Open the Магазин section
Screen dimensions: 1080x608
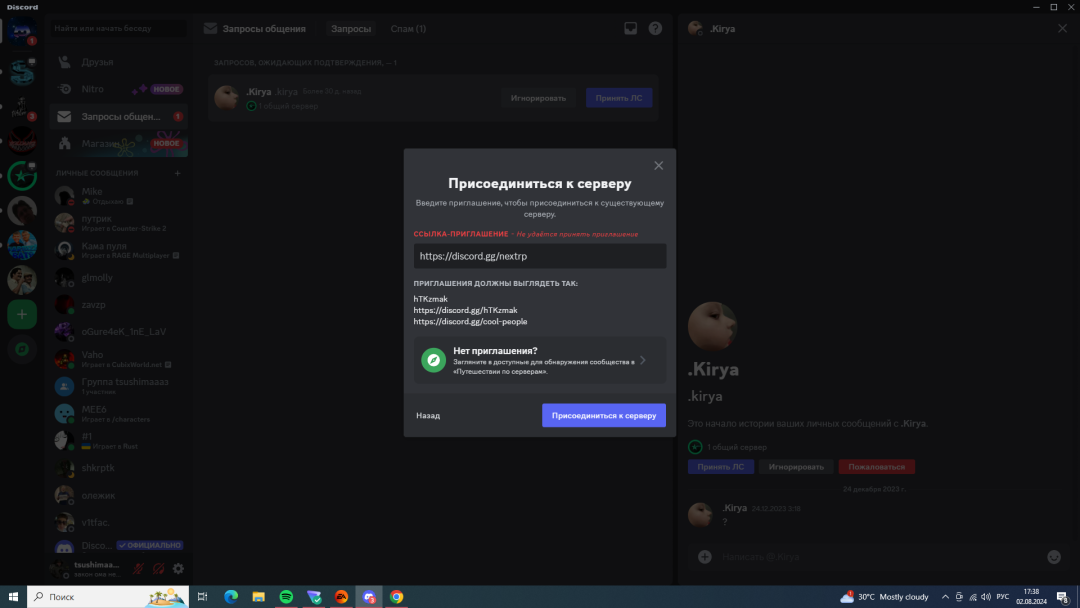point(118,143)
